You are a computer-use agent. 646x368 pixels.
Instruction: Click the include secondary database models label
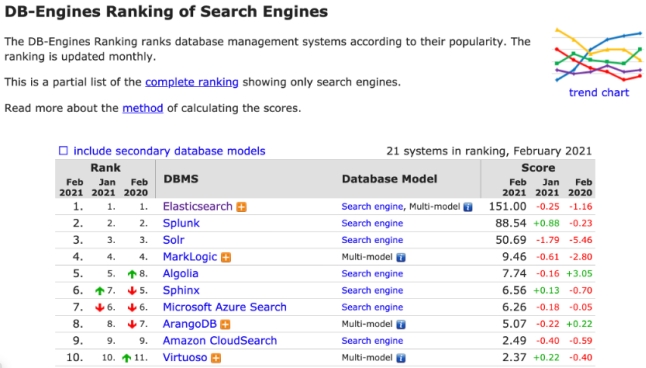169,151
